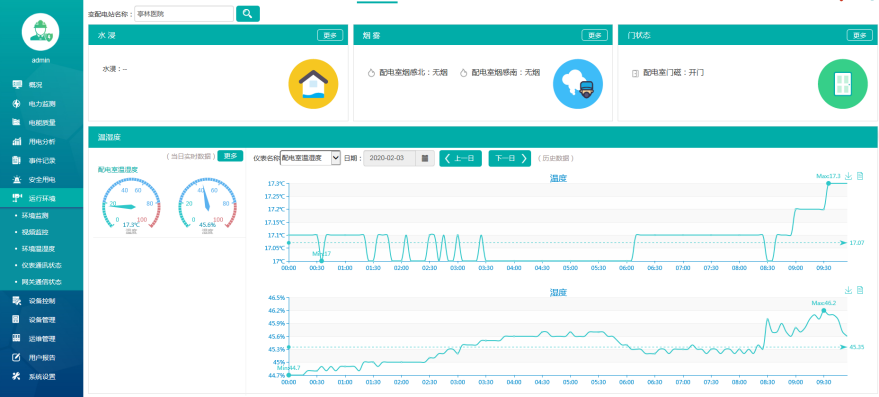The width and height of the screenshot is (879, 397).
Task: Click the 用电分析 bar-chart icon
Action: [x=17, y=141]
